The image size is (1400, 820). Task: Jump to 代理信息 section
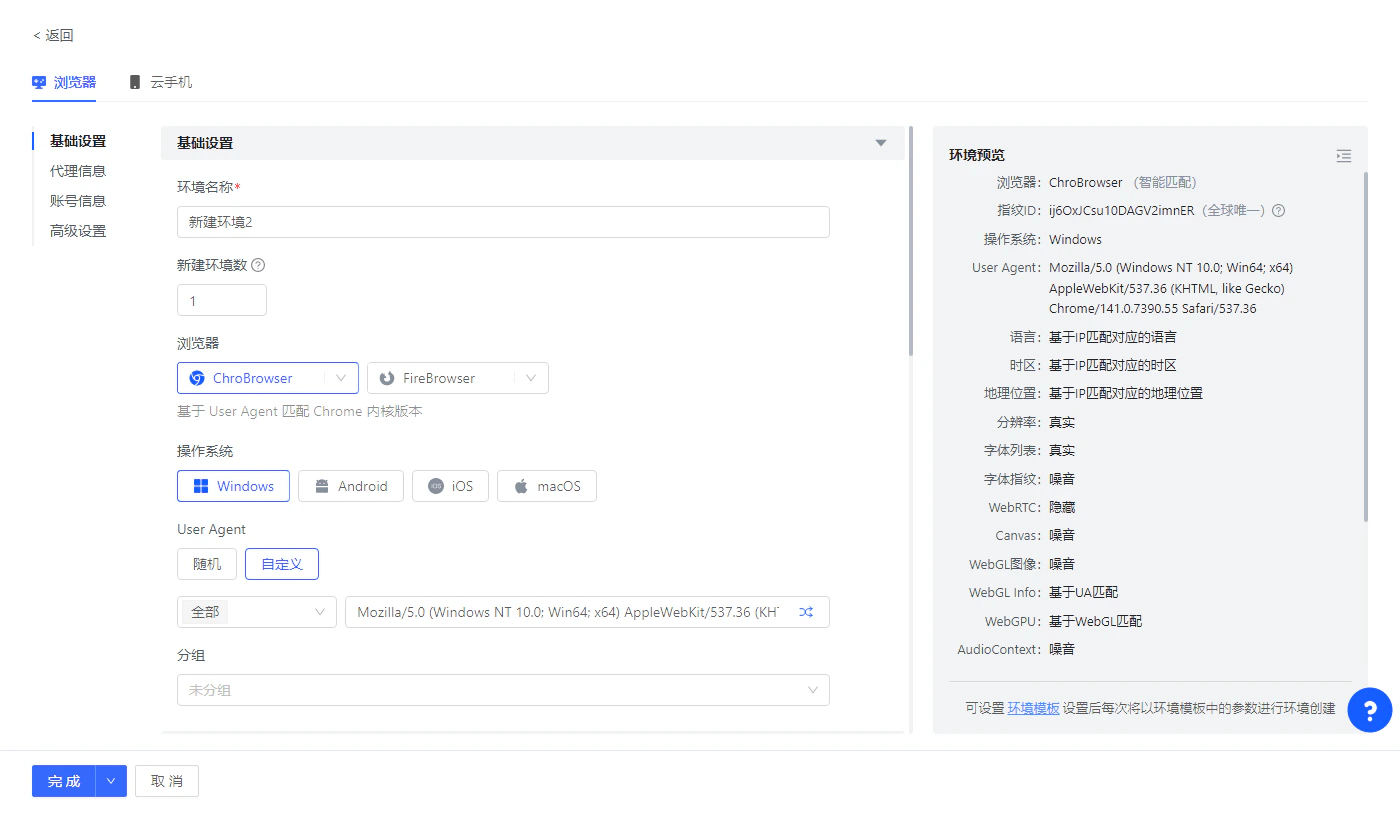click(78, 171)
